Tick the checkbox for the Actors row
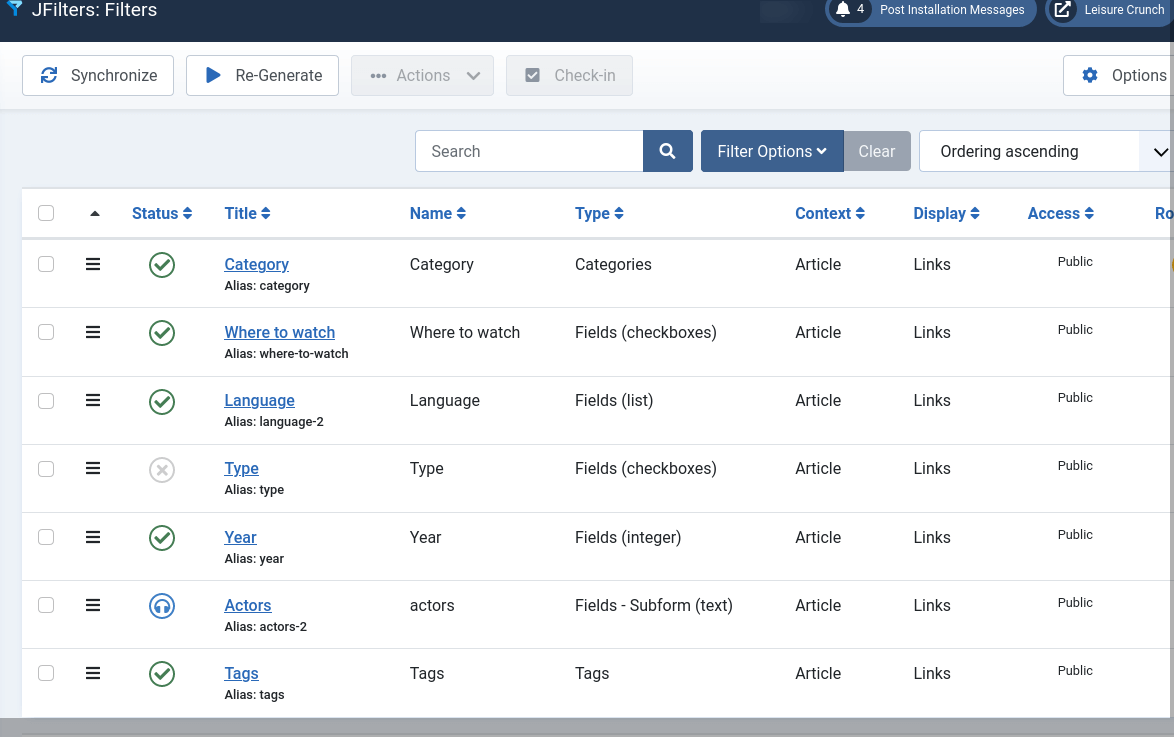 point(46,604)
